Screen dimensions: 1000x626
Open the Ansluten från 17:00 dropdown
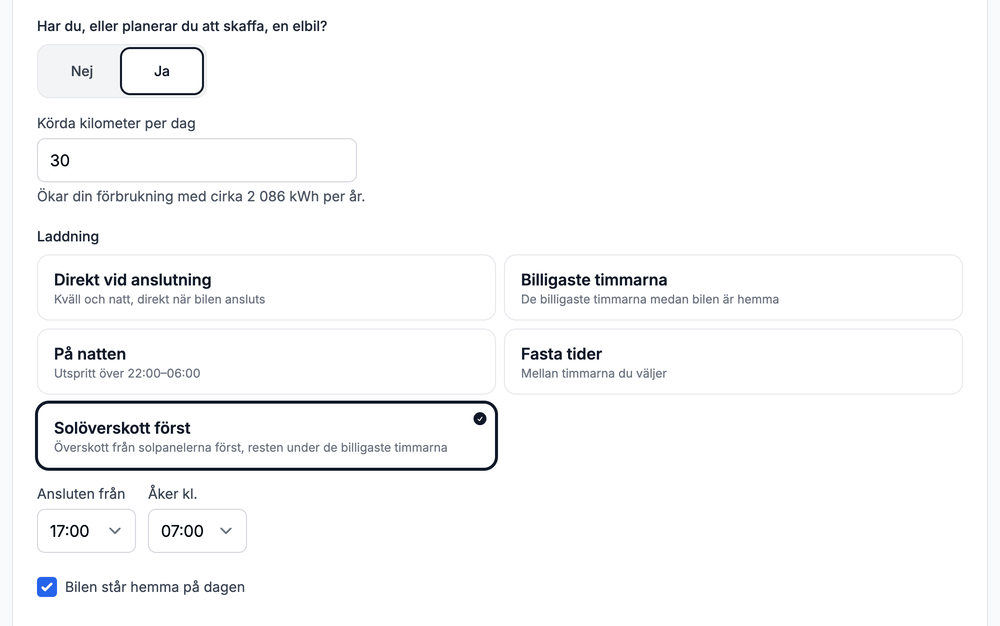tap(86, 530)
